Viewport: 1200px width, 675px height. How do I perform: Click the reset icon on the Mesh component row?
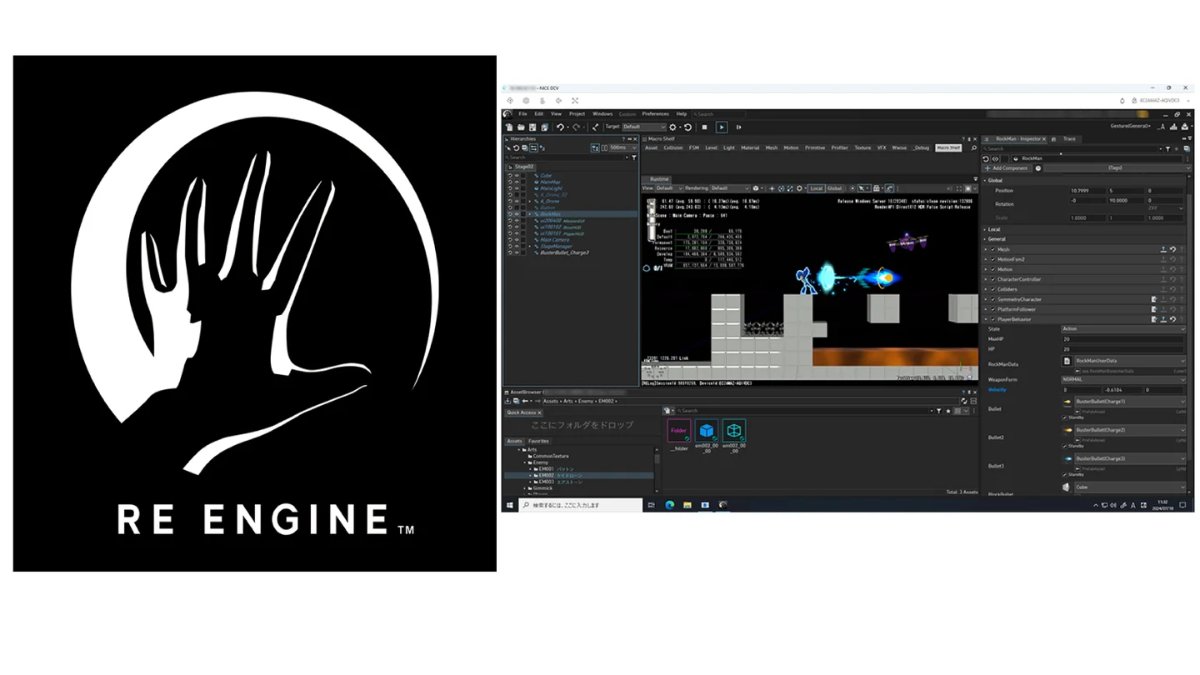[1173, 249]
